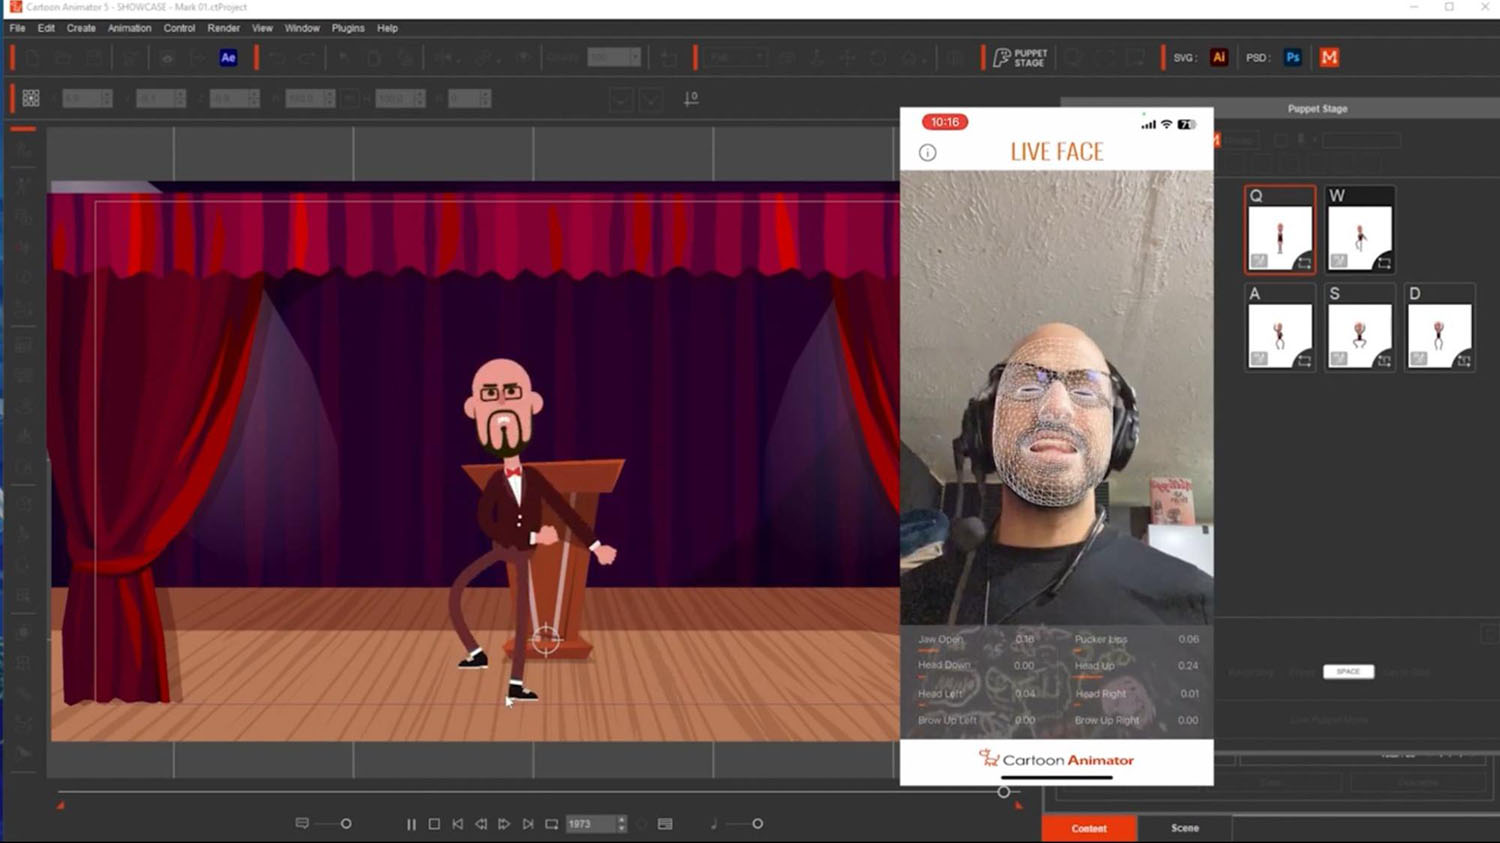The image size is (1500, 843).
Task: Switch to the Scene tab
Action: coord(1184,828)
